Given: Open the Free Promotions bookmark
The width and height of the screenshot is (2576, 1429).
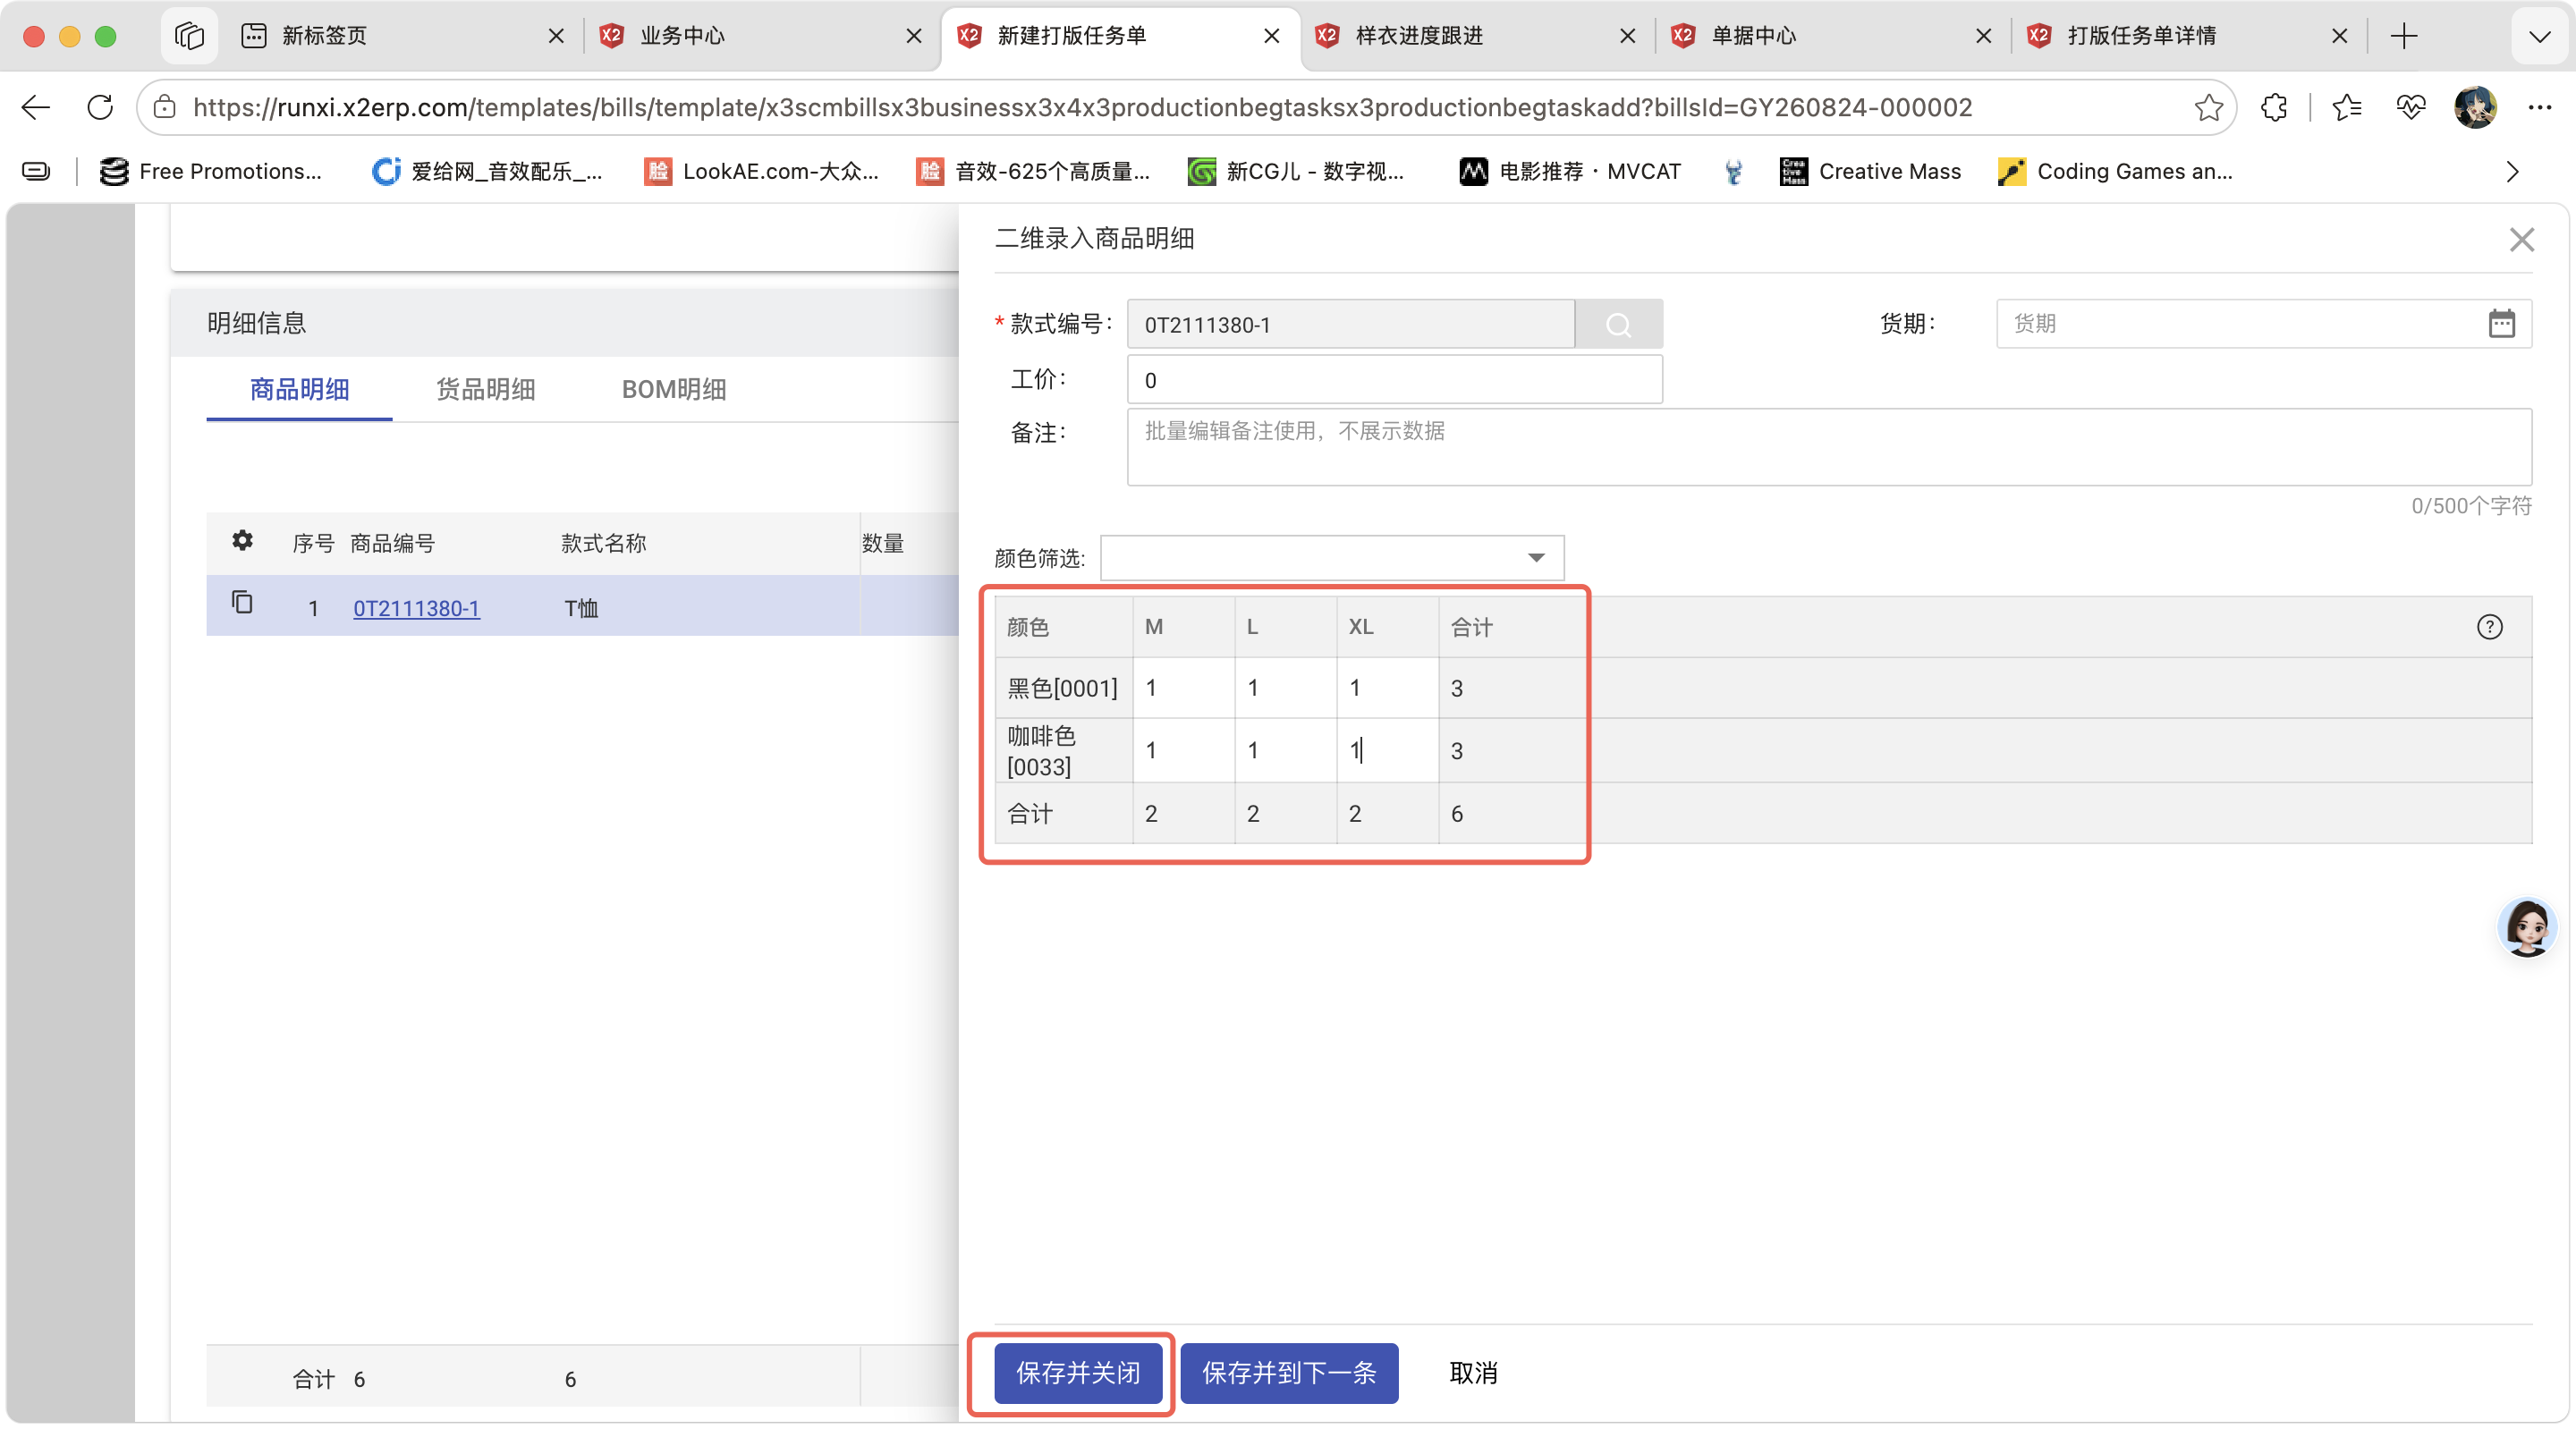Looking at the screenshot, I should 211,172.
